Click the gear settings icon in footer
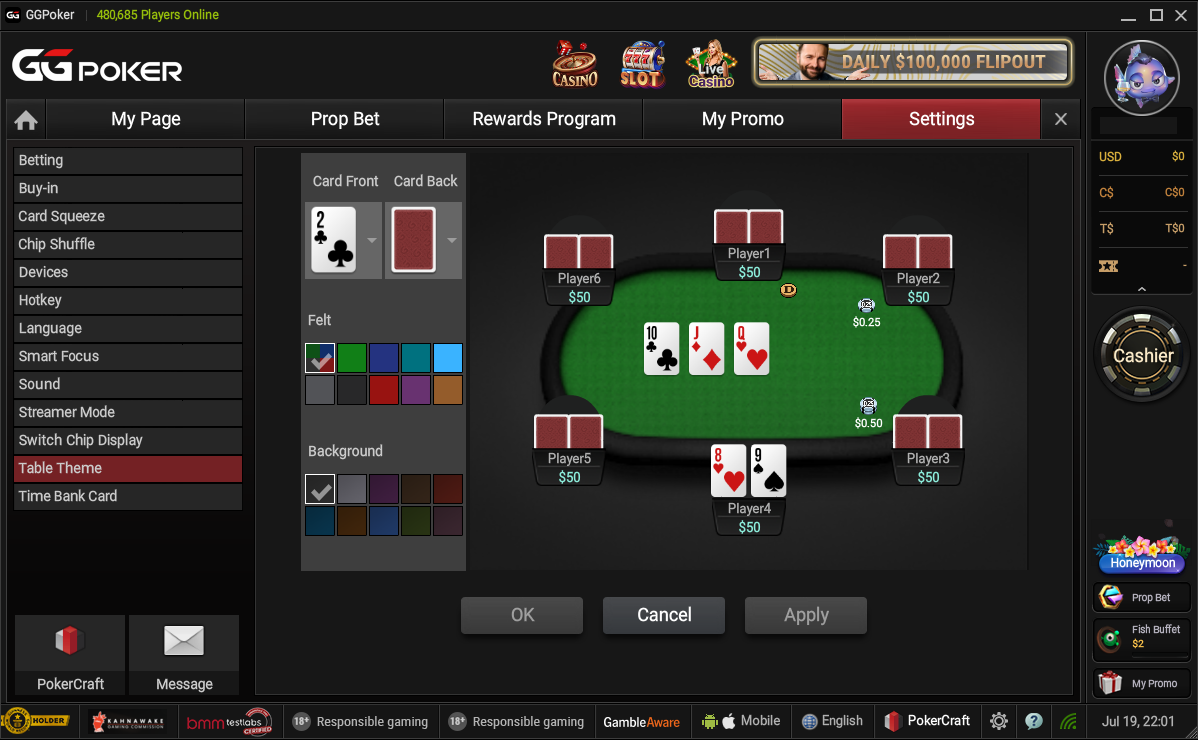Image resolution: width=1198 pixels, height=740 pixels. (x=999, y=721)
